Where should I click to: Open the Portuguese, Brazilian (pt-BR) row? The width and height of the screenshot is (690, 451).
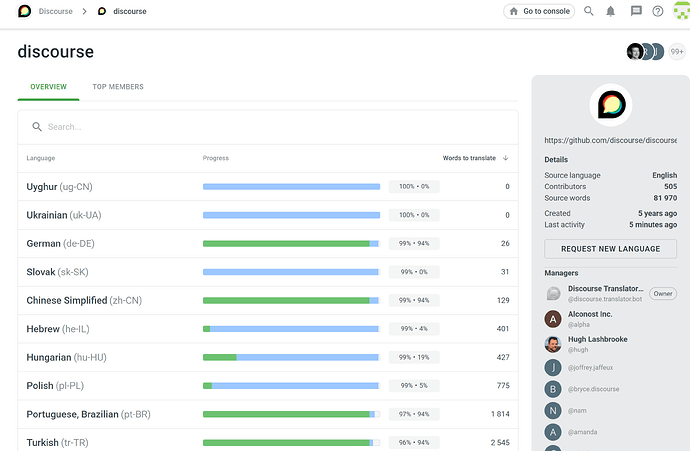pyautogui.click(x=268, y=414)
